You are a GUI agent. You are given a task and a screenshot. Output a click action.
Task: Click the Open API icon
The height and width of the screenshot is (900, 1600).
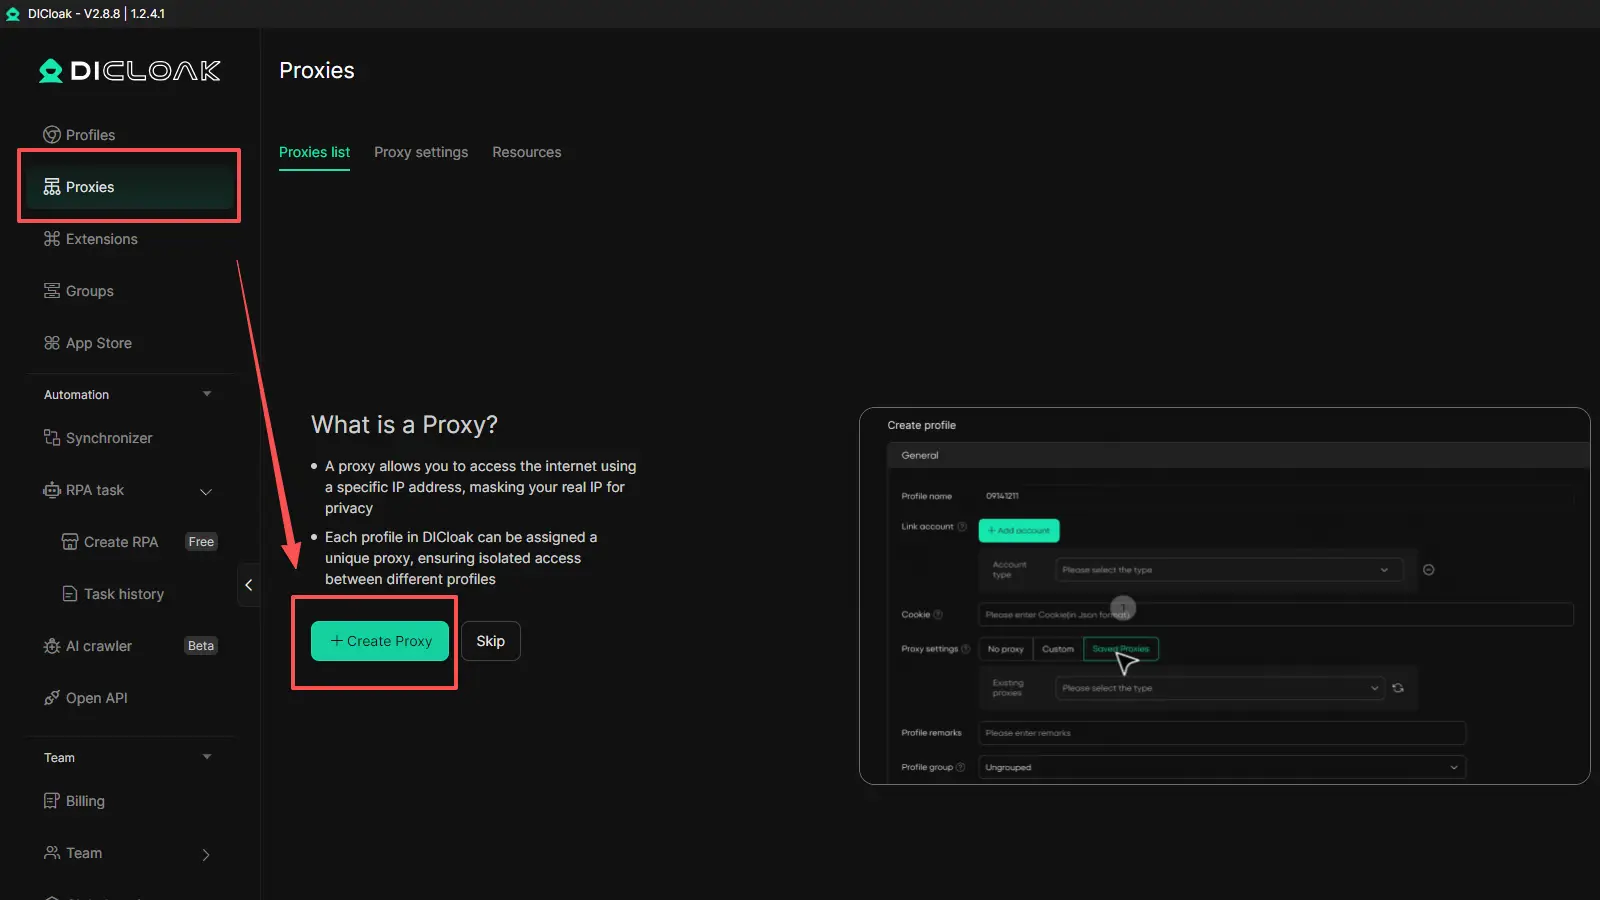pos(52,698)
